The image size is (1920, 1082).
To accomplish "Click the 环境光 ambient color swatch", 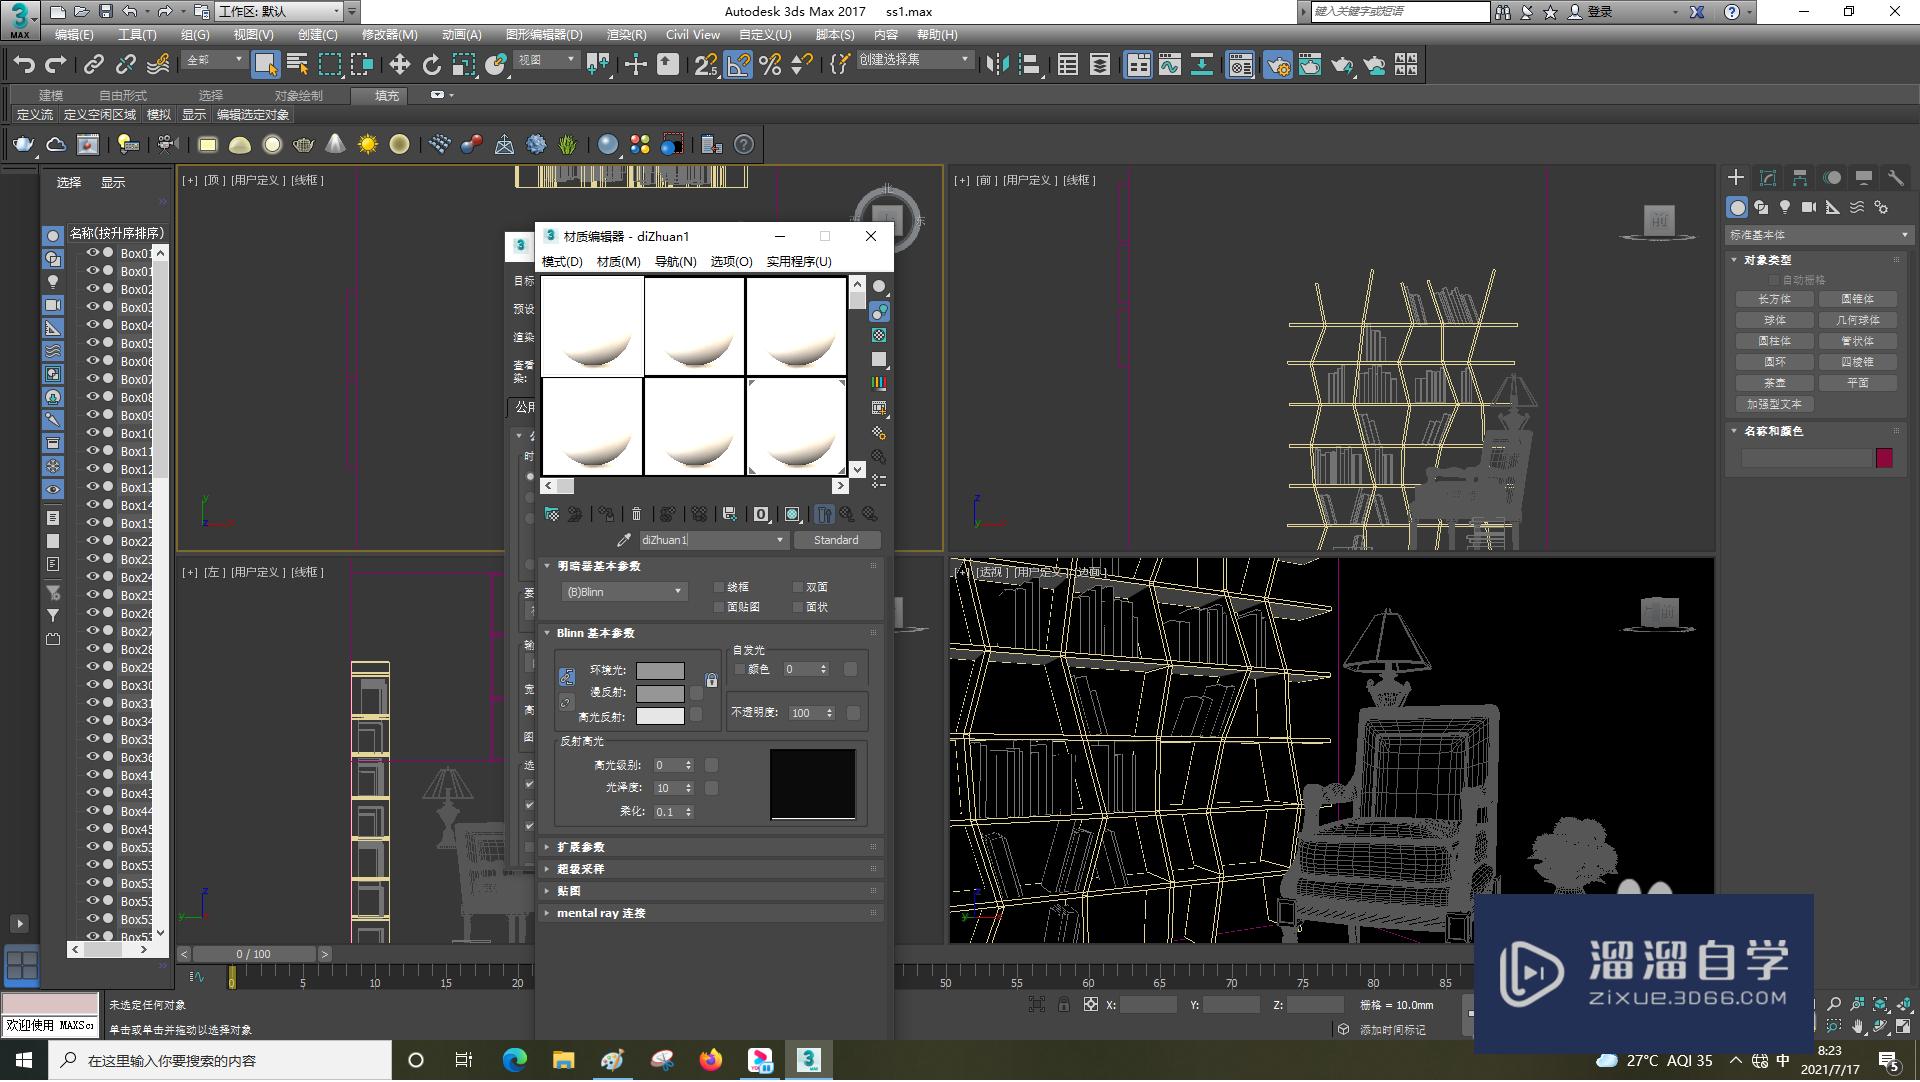I will [x=660, y=670].
